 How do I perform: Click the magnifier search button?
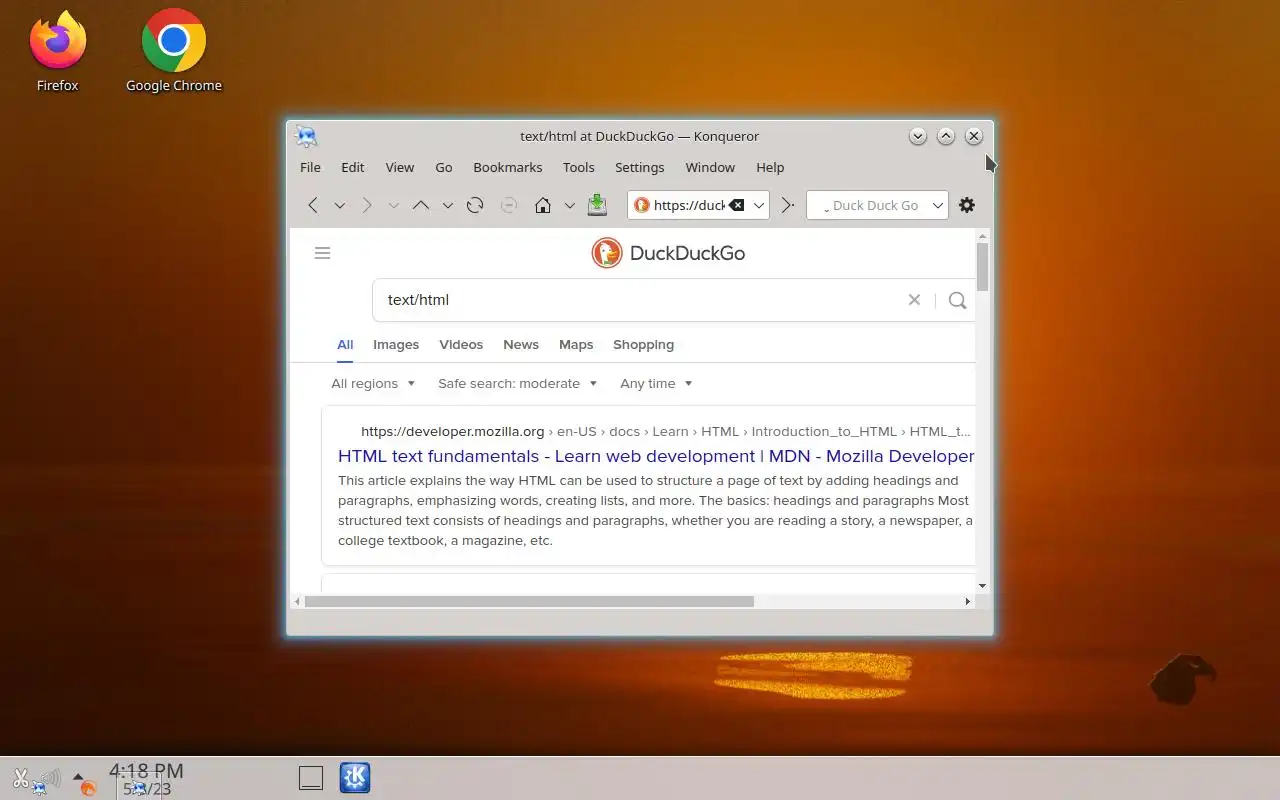click(x=957, y=300)
